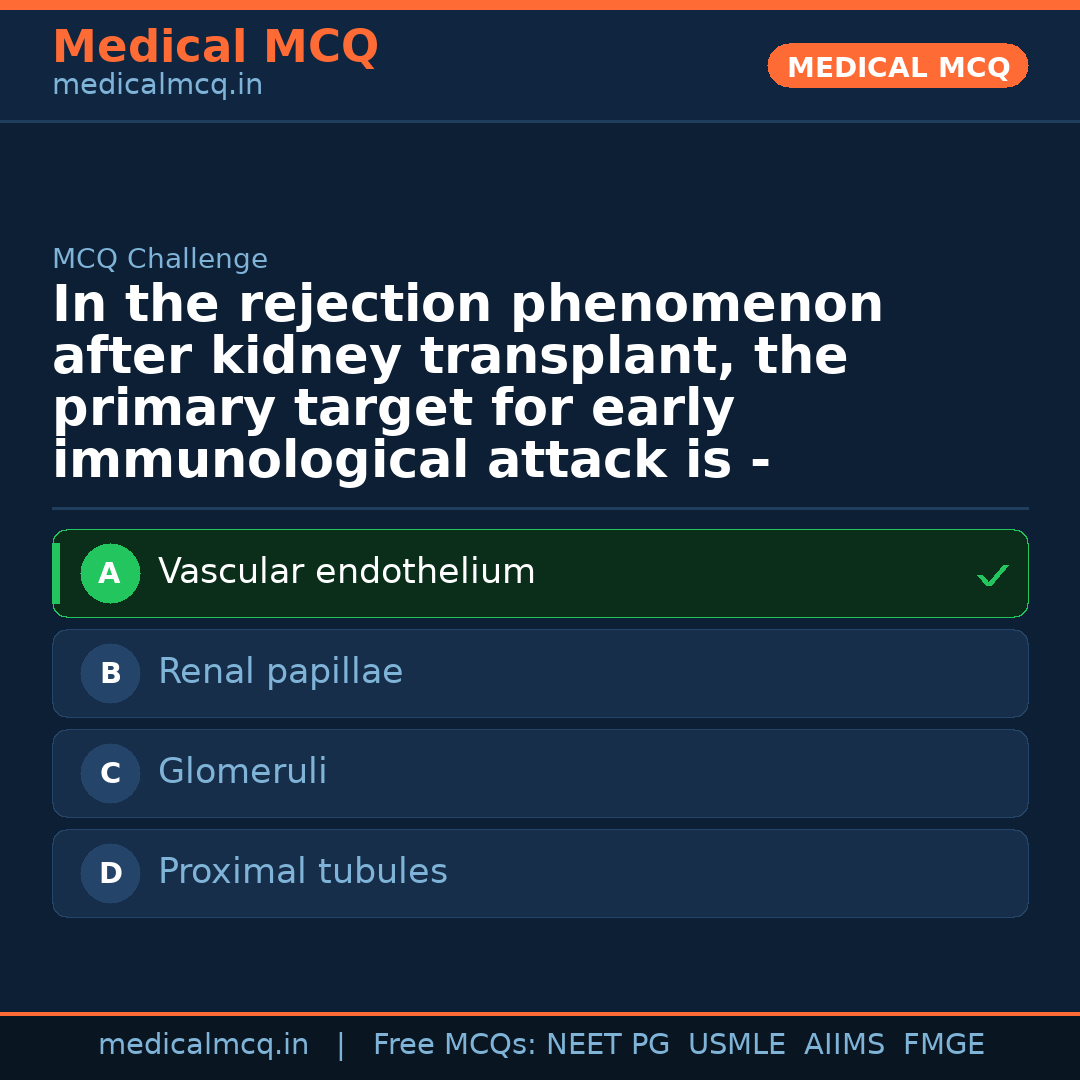Viewport: 1080px width, 1080px height.
Task: Click the orange MEDICAL MCQ badge
Action: (897, 67)
